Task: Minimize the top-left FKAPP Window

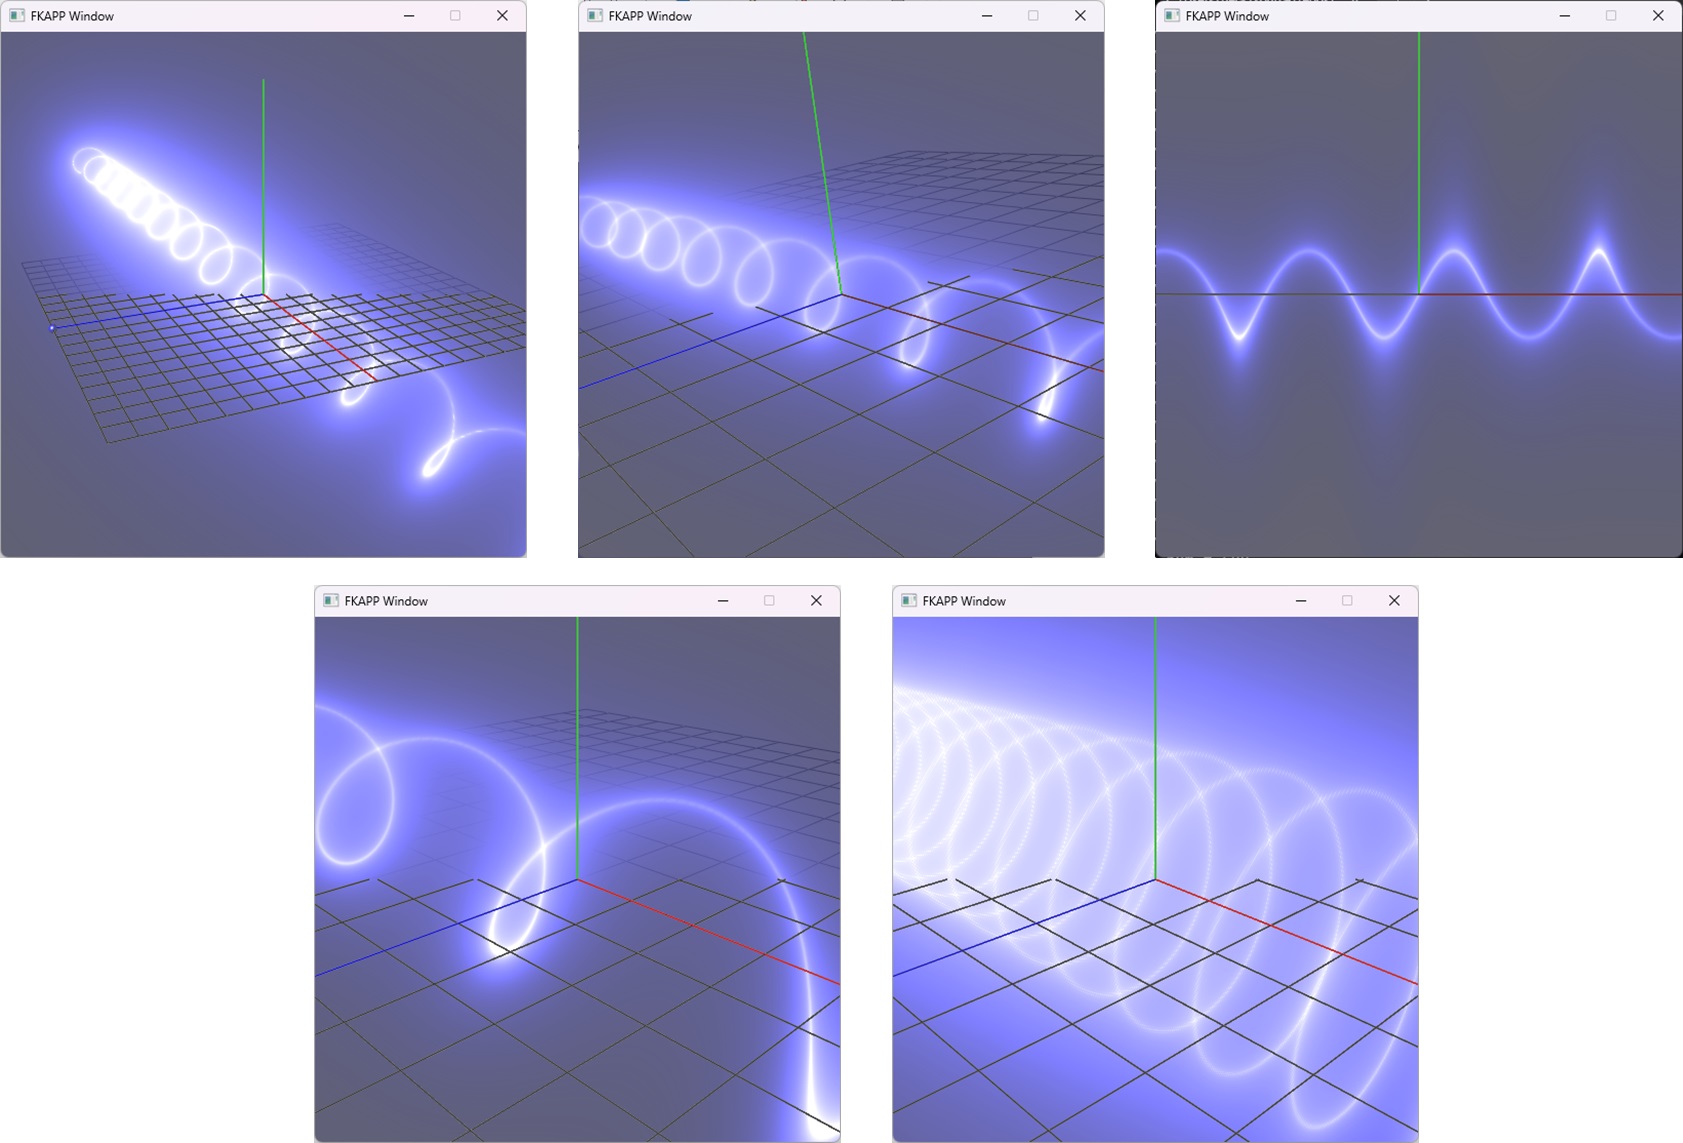Action: coord(409,16)
